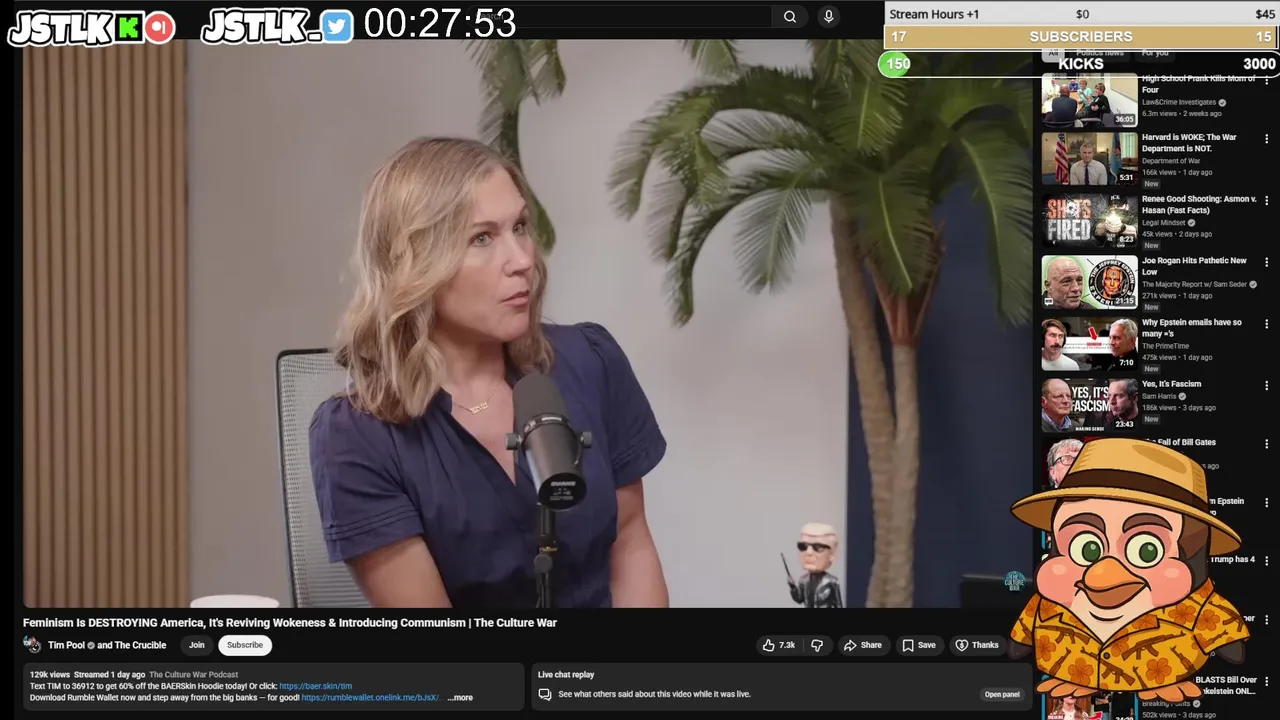
Task: Click 'Joe Rogan Hits Pathetic New Low' title
Action: [1194, 266]
